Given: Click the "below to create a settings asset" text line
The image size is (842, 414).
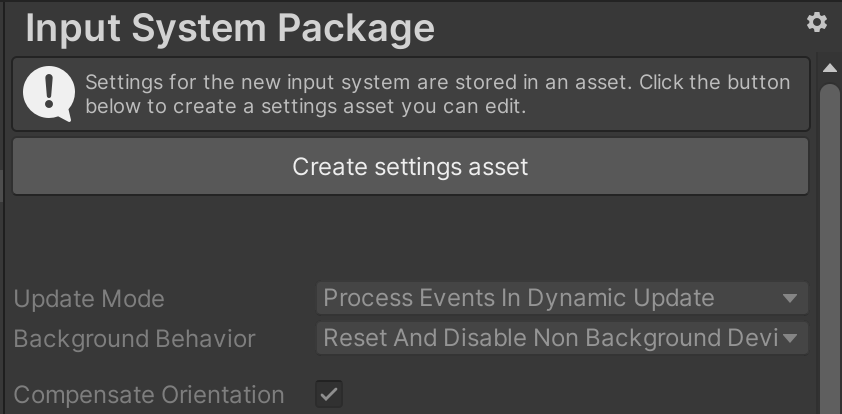Looking at the screenshot, I should pyautogui.click(x=306, y=107).
